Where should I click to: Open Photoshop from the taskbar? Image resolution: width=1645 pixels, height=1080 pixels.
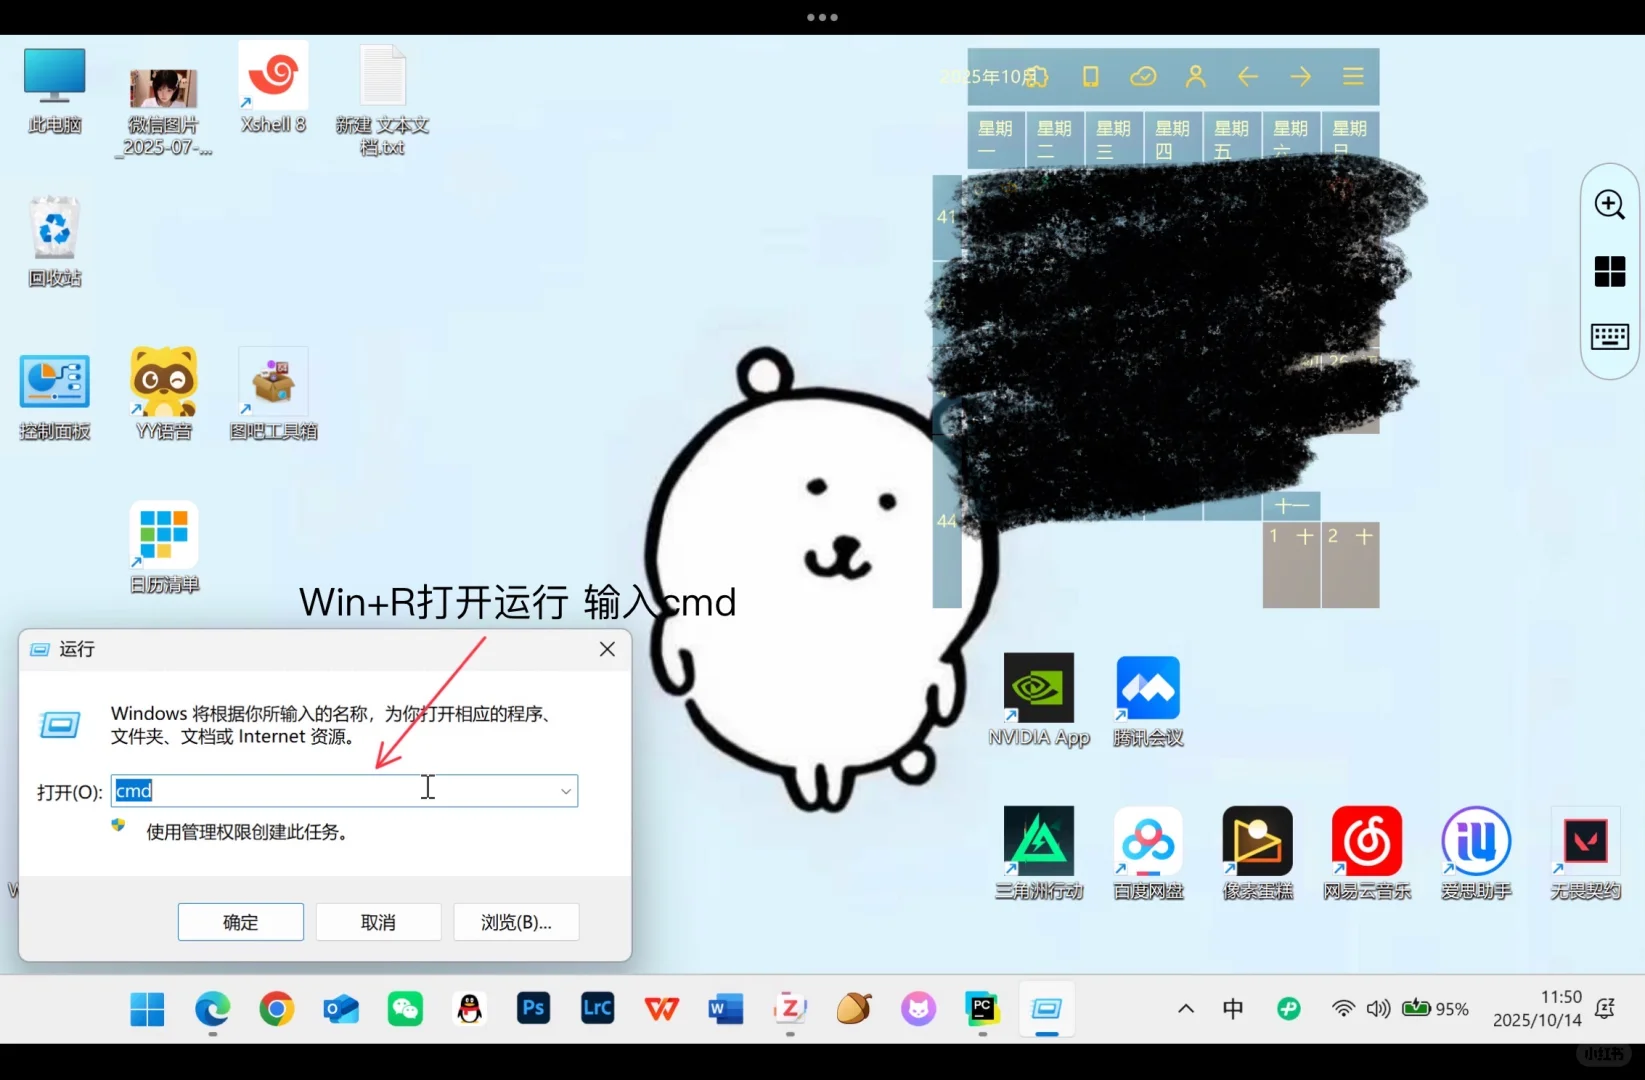(533, 1009)
